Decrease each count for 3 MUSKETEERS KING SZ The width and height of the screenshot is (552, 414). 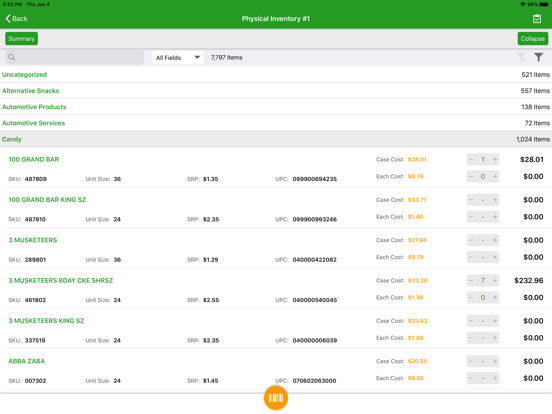pos(471,338)
